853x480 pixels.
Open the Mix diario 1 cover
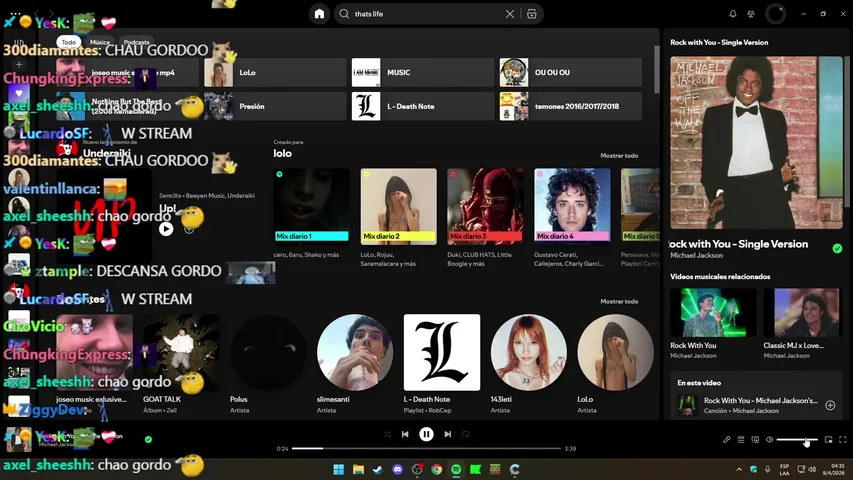(312, 206)
